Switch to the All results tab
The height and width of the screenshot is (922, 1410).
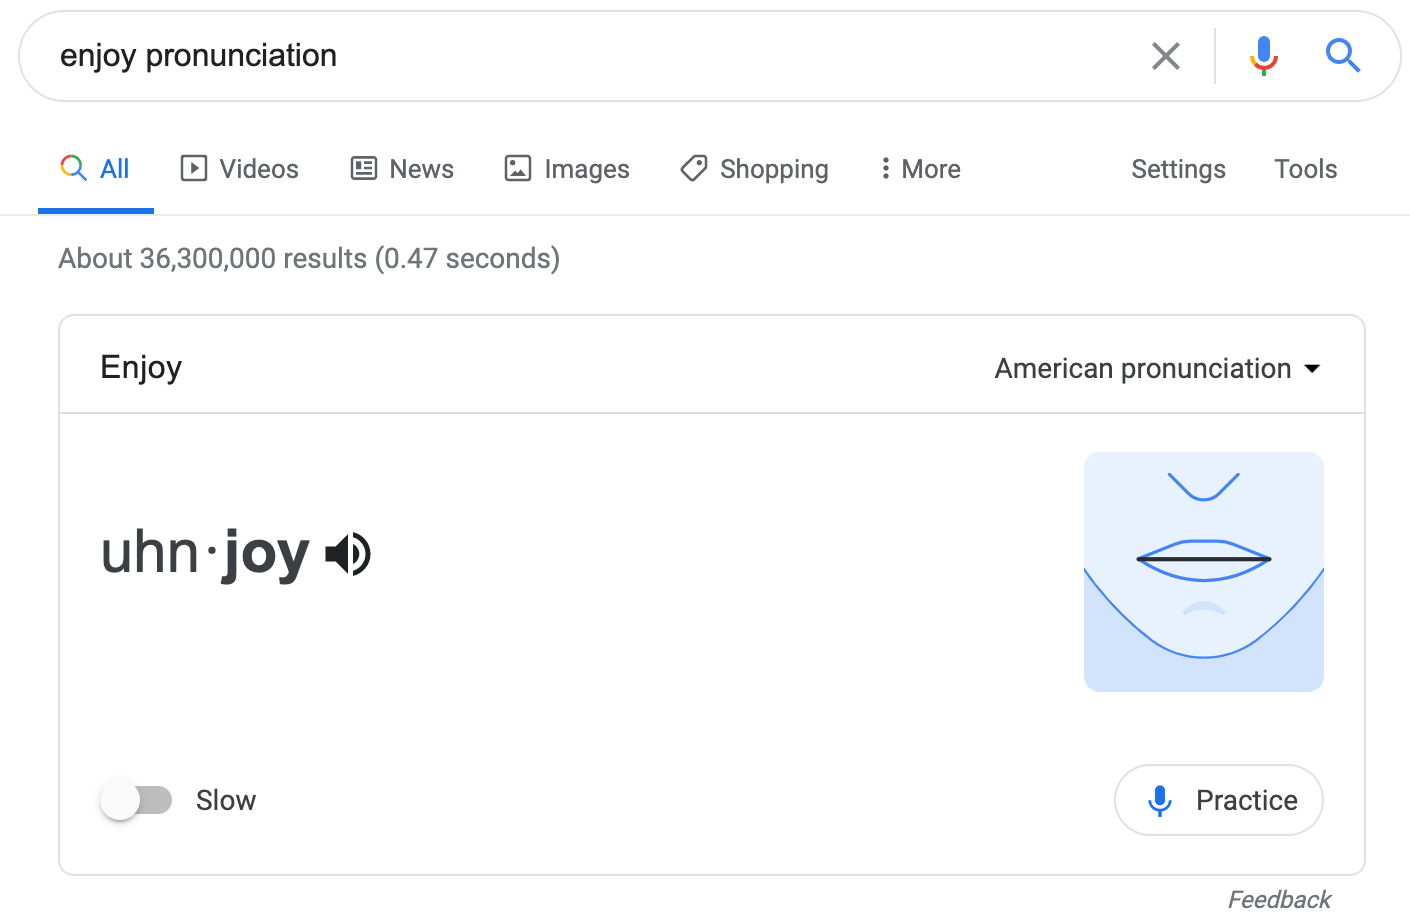click(x=96, y=169)
